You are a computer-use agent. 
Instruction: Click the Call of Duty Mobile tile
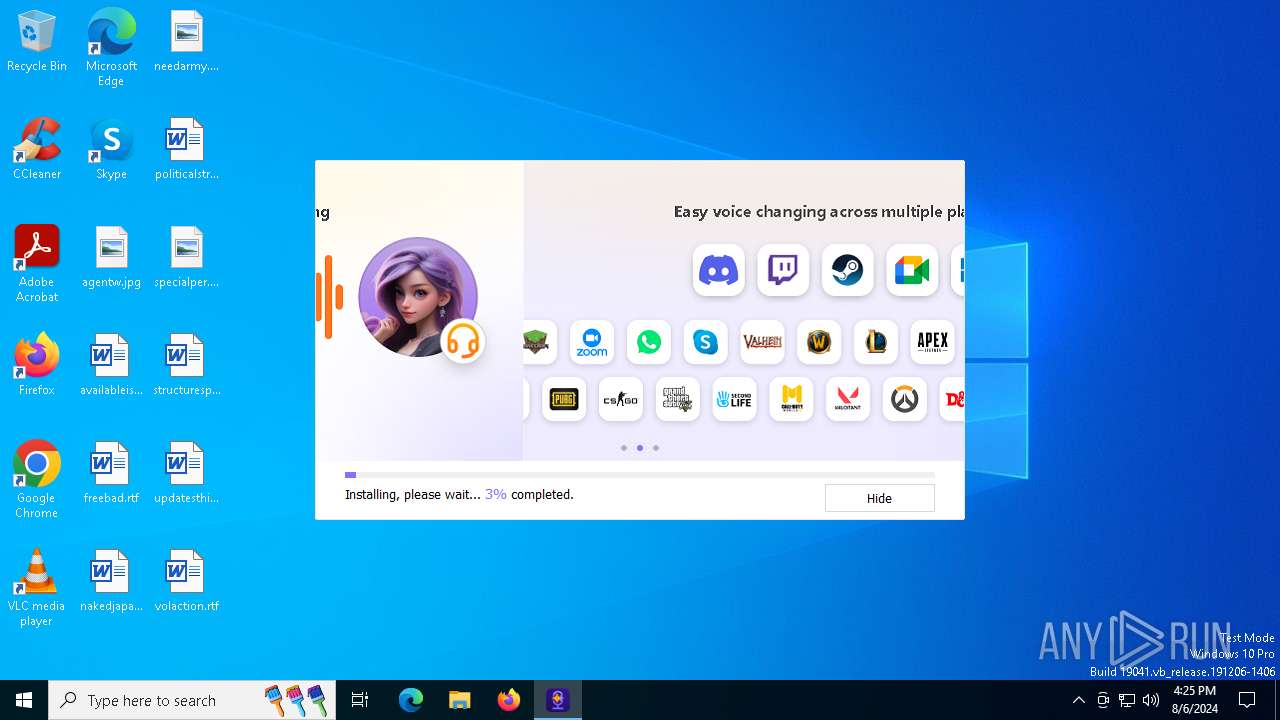(791, 400)
